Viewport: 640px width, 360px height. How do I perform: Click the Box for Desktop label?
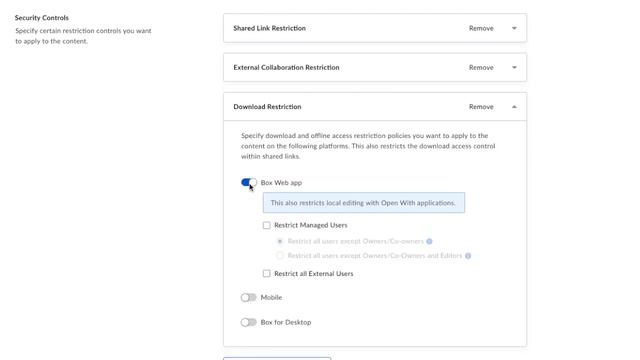click(x=286, y=322)
